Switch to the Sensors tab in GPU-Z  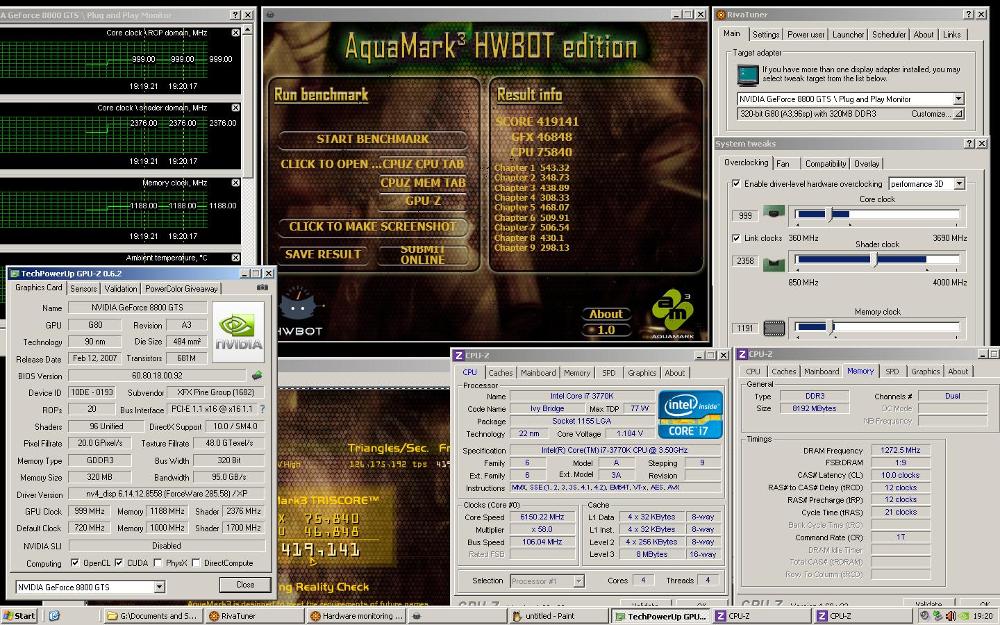click(x=84, y=289)
